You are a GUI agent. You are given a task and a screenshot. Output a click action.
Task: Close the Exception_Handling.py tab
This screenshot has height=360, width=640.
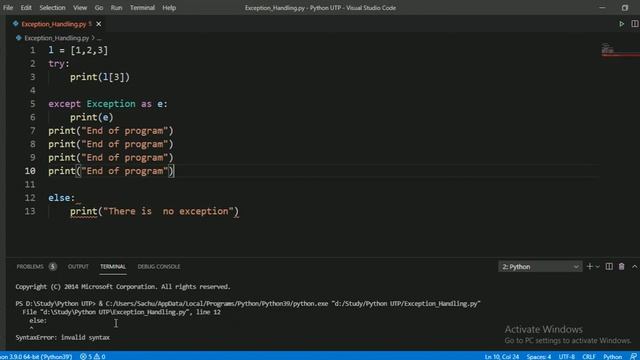click(98, 24)
